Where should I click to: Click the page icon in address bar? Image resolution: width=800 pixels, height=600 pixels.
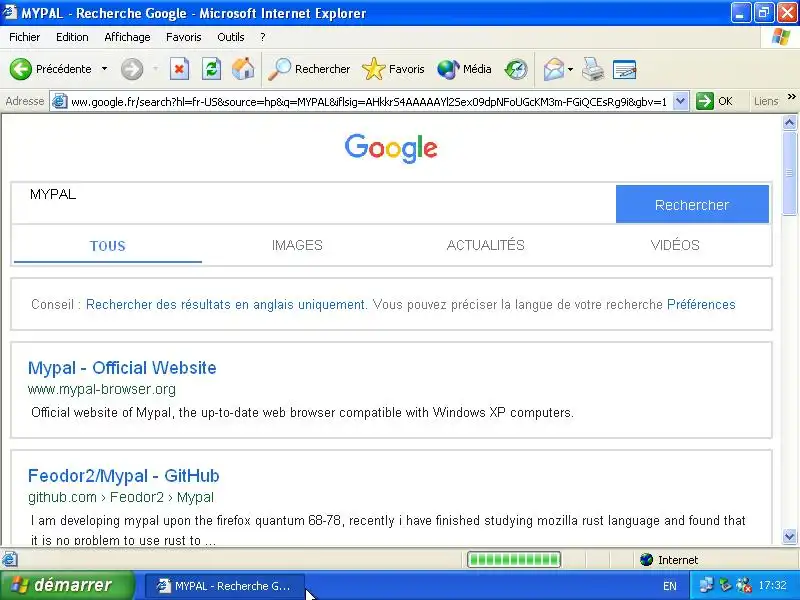tap(60, 102)
